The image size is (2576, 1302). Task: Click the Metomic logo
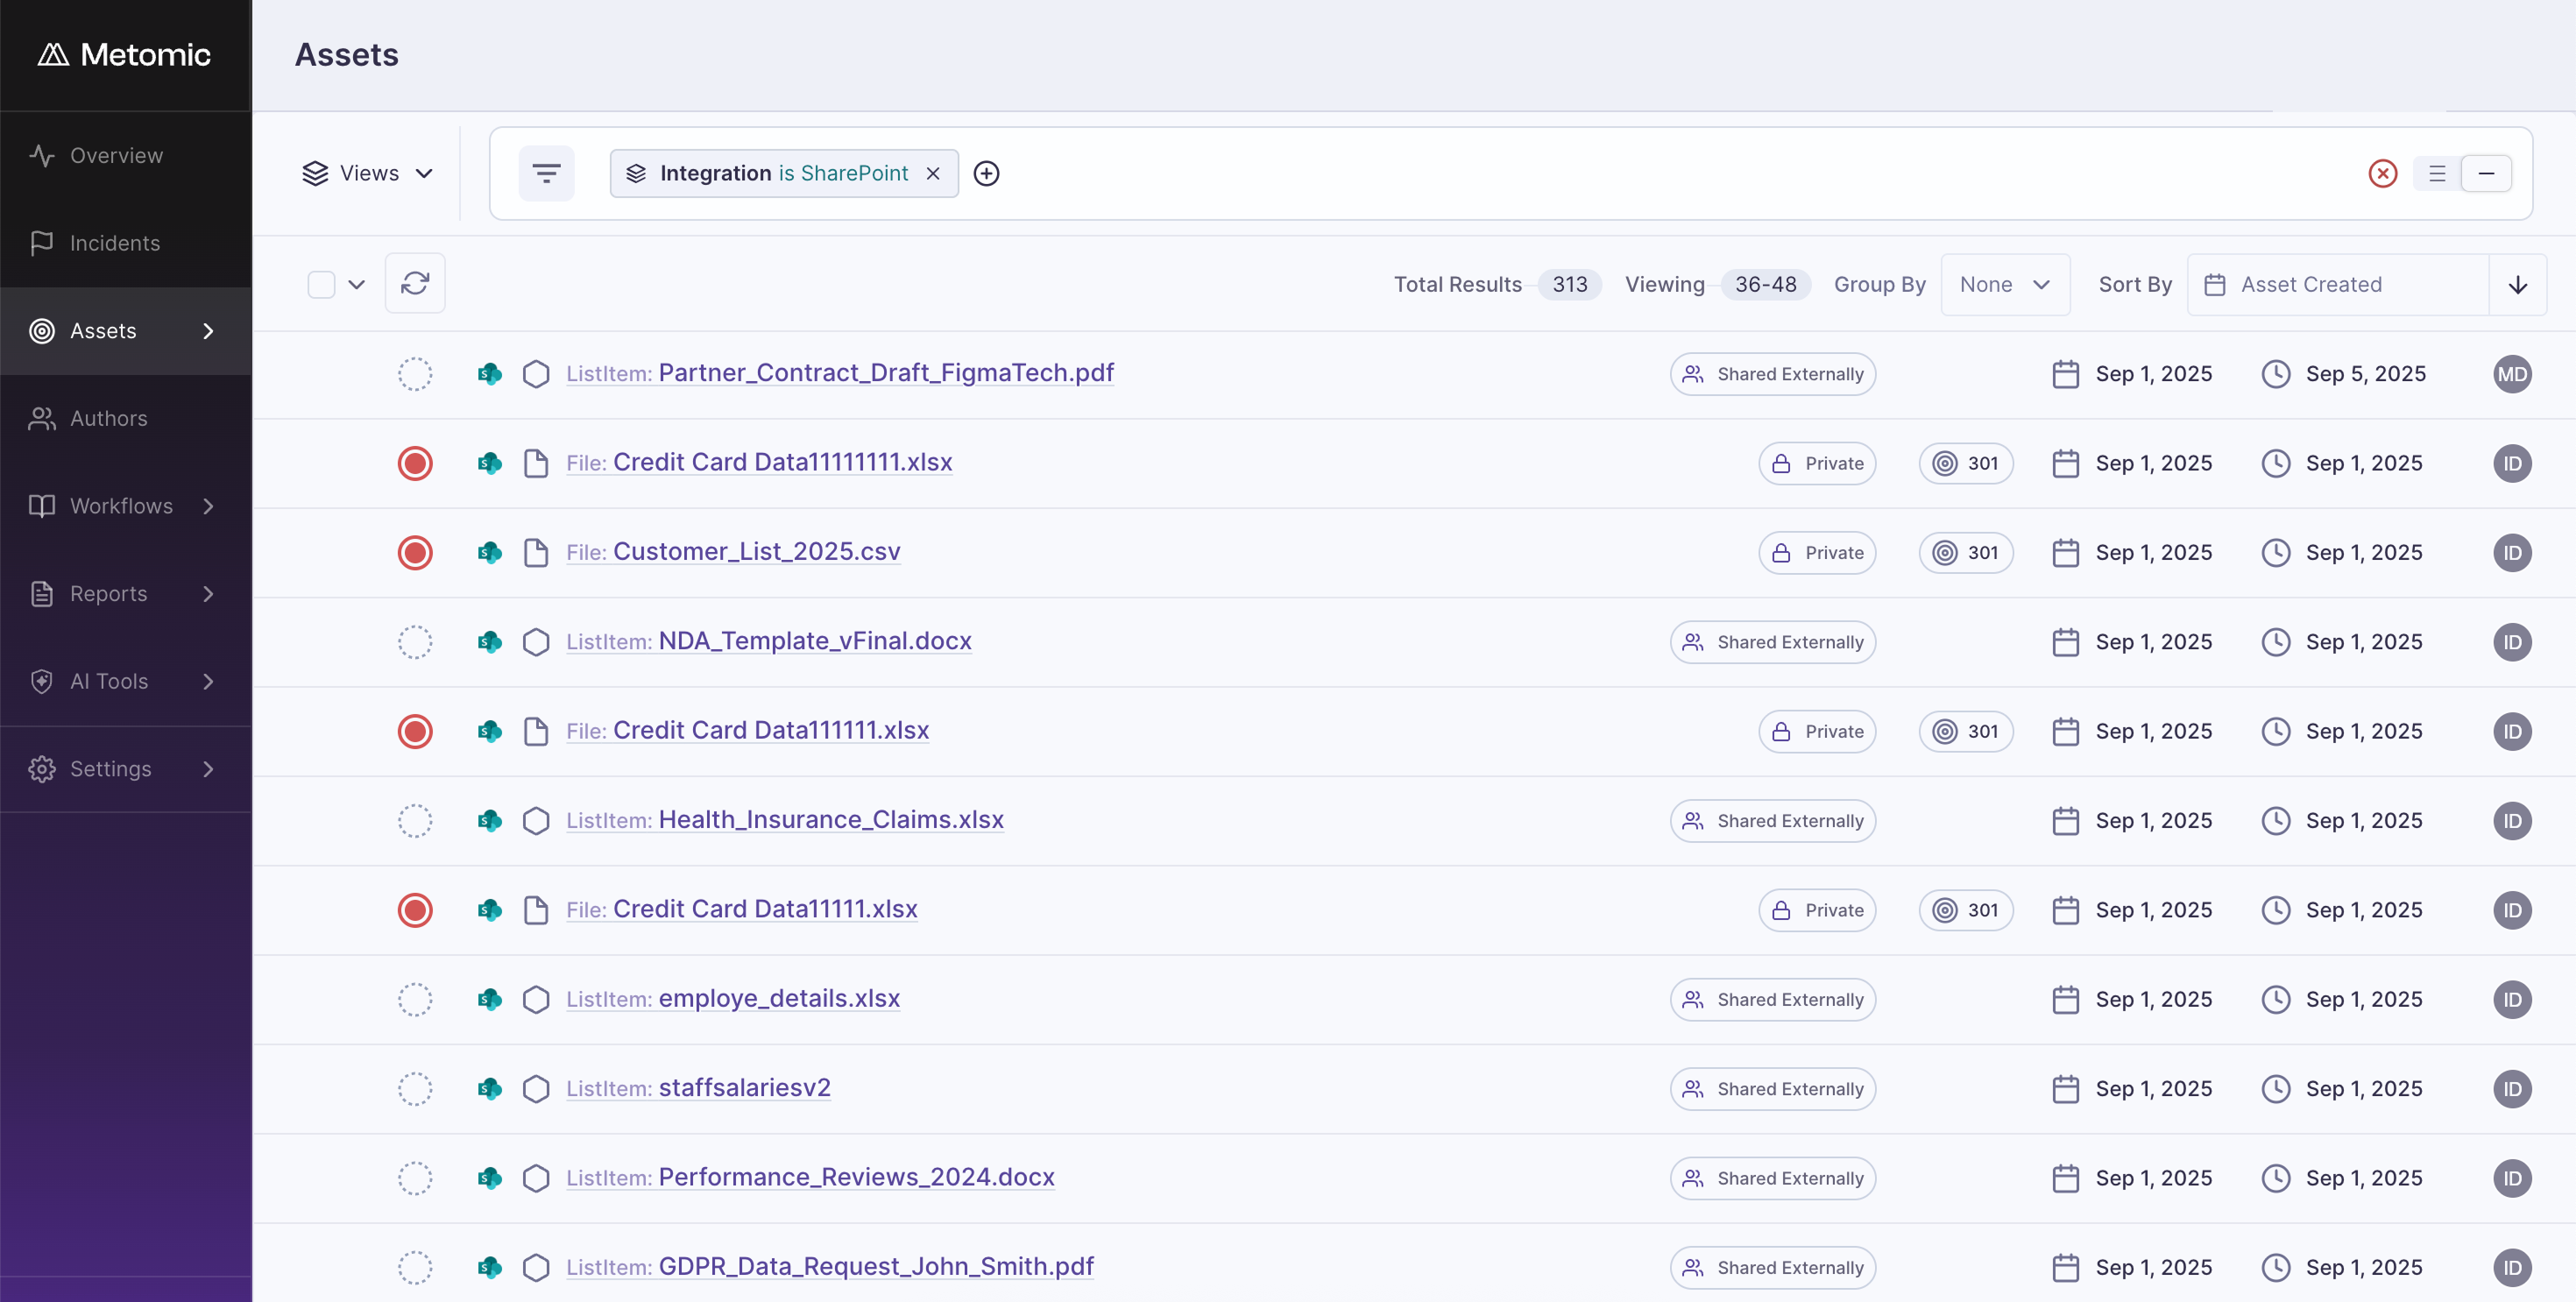pos(124,54)
